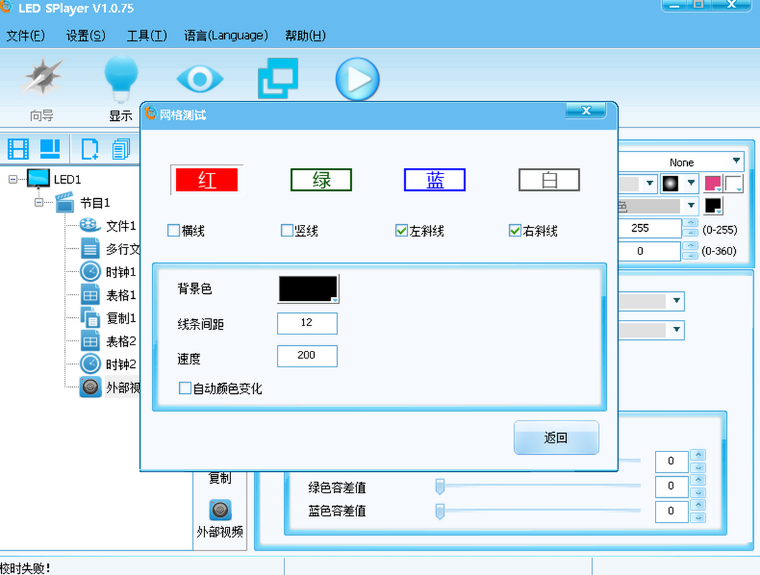Select the 节目1 program node
The height and width of the screenshot is (575, 760).
[x=82, y=202]
